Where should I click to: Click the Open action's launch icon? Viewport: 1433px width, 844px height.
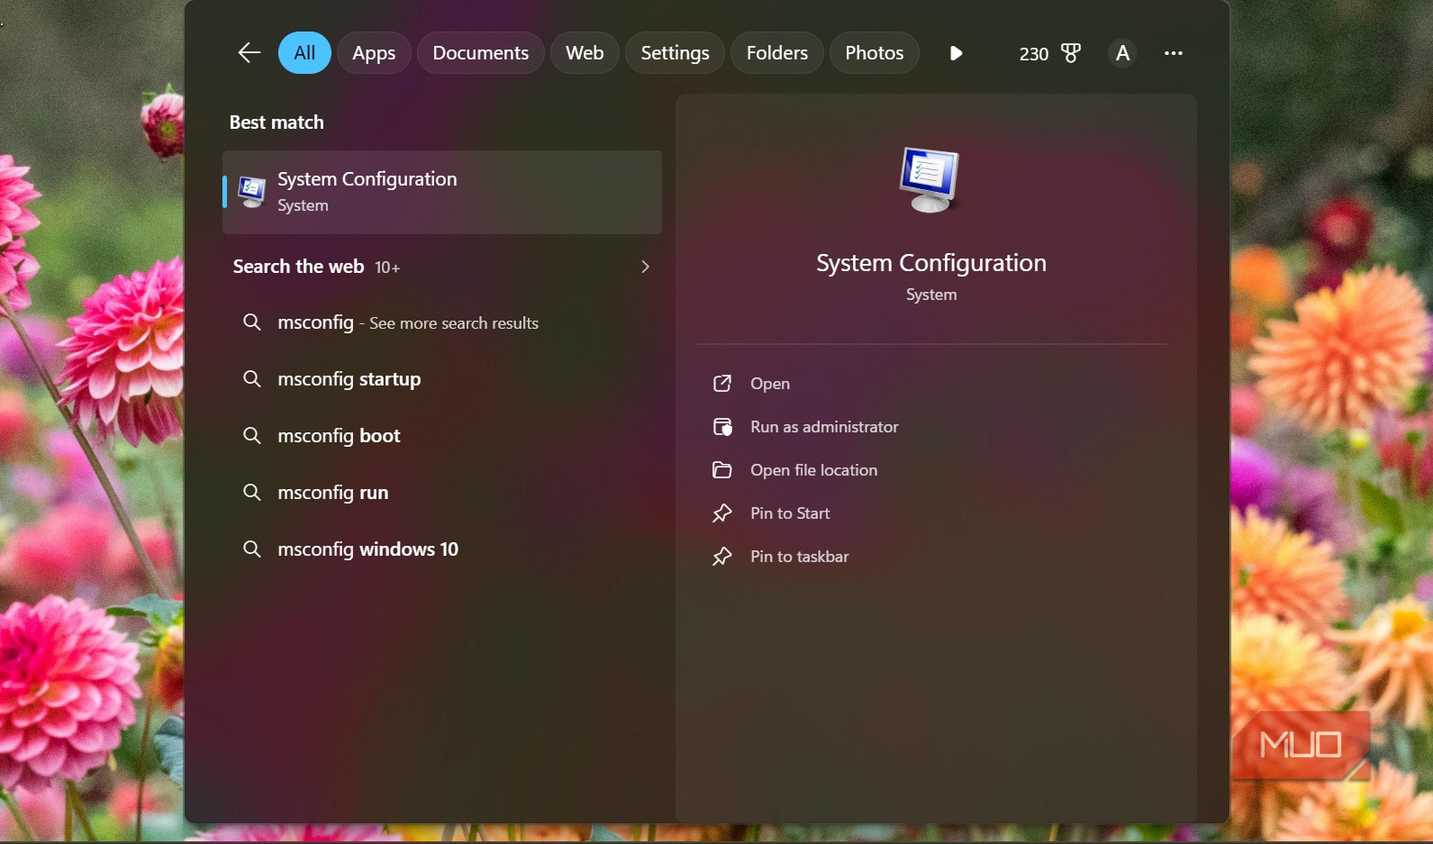coord(722,384)
